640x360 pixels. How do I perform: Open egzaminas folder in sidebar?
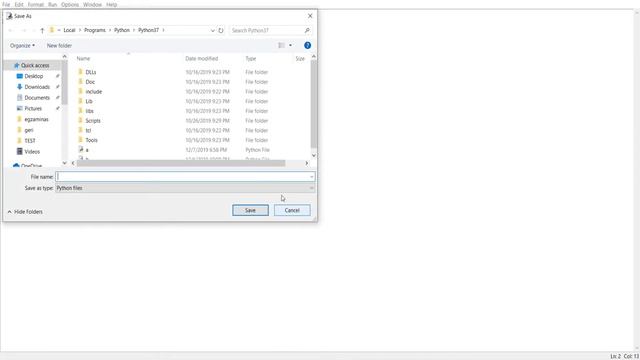tap(36, 120)
